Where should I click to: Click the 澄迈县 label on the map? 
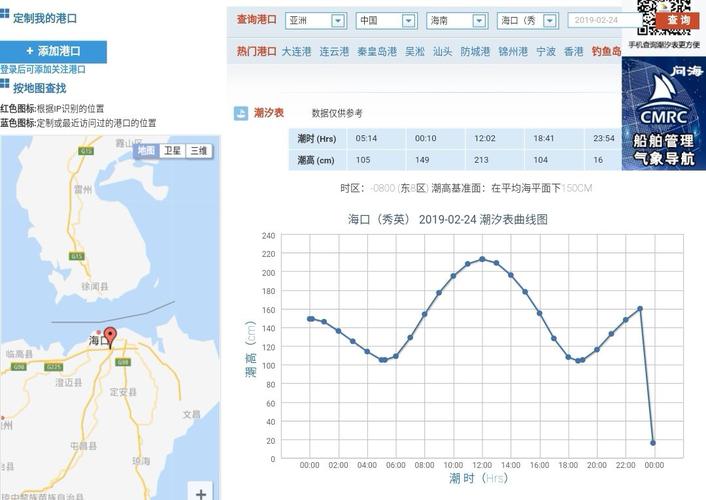coord(68,382)
